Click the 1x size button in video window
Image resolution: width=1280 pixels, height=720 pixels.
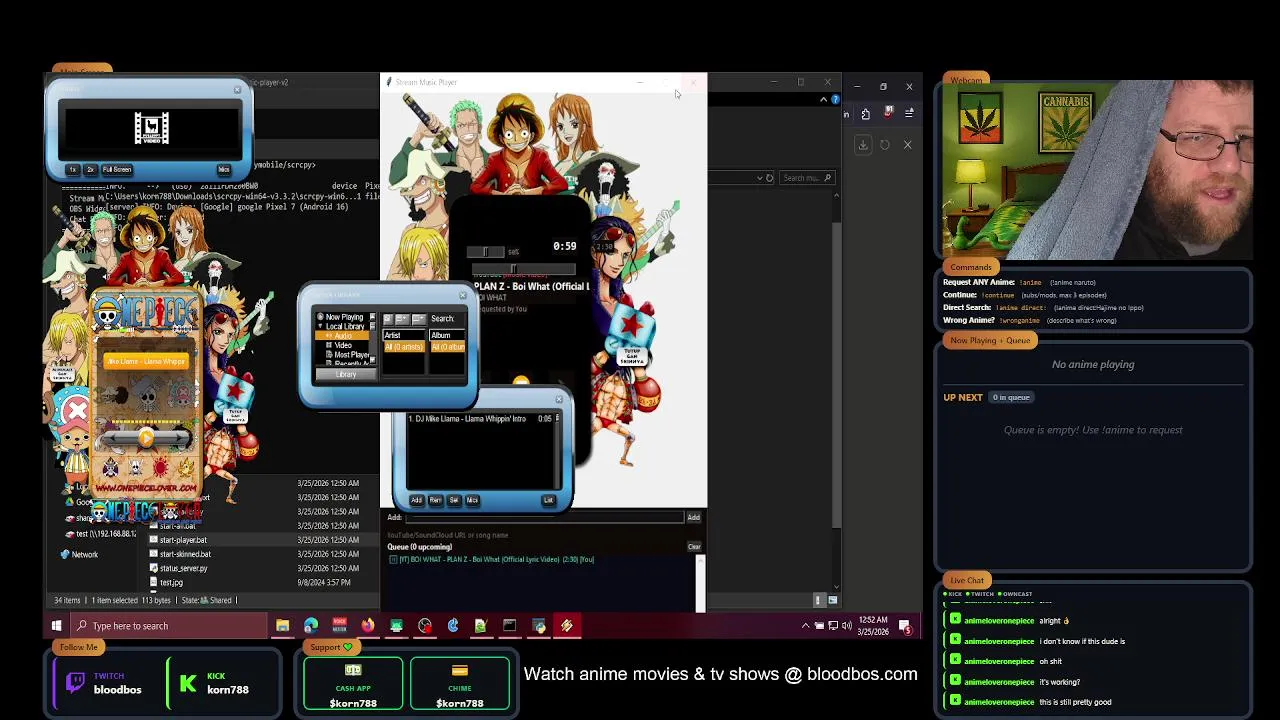point(72,170)
